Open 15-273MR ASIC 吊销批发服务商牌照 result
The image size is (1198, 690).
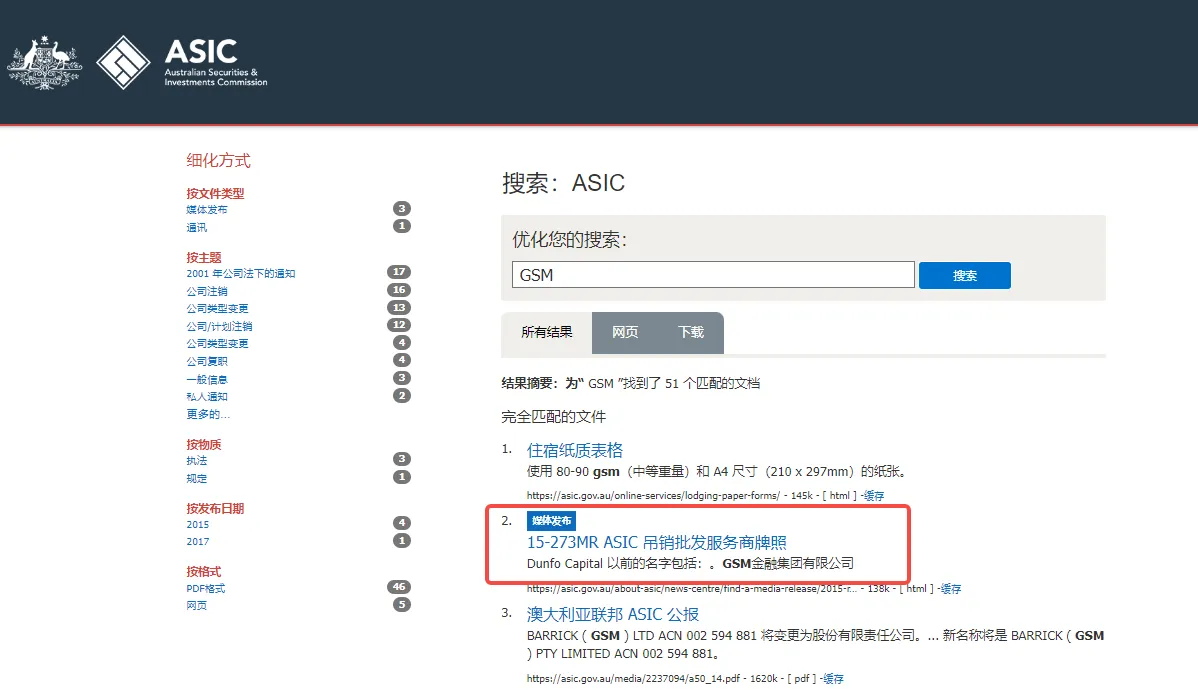[x=656, y=543]
